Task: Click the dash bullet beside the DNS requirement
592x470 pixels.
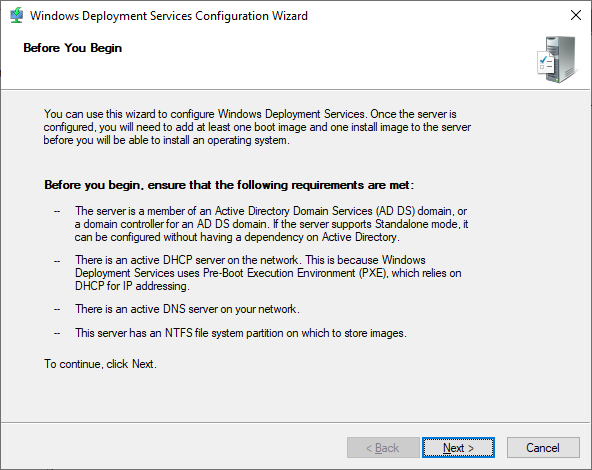Action: 57,310
